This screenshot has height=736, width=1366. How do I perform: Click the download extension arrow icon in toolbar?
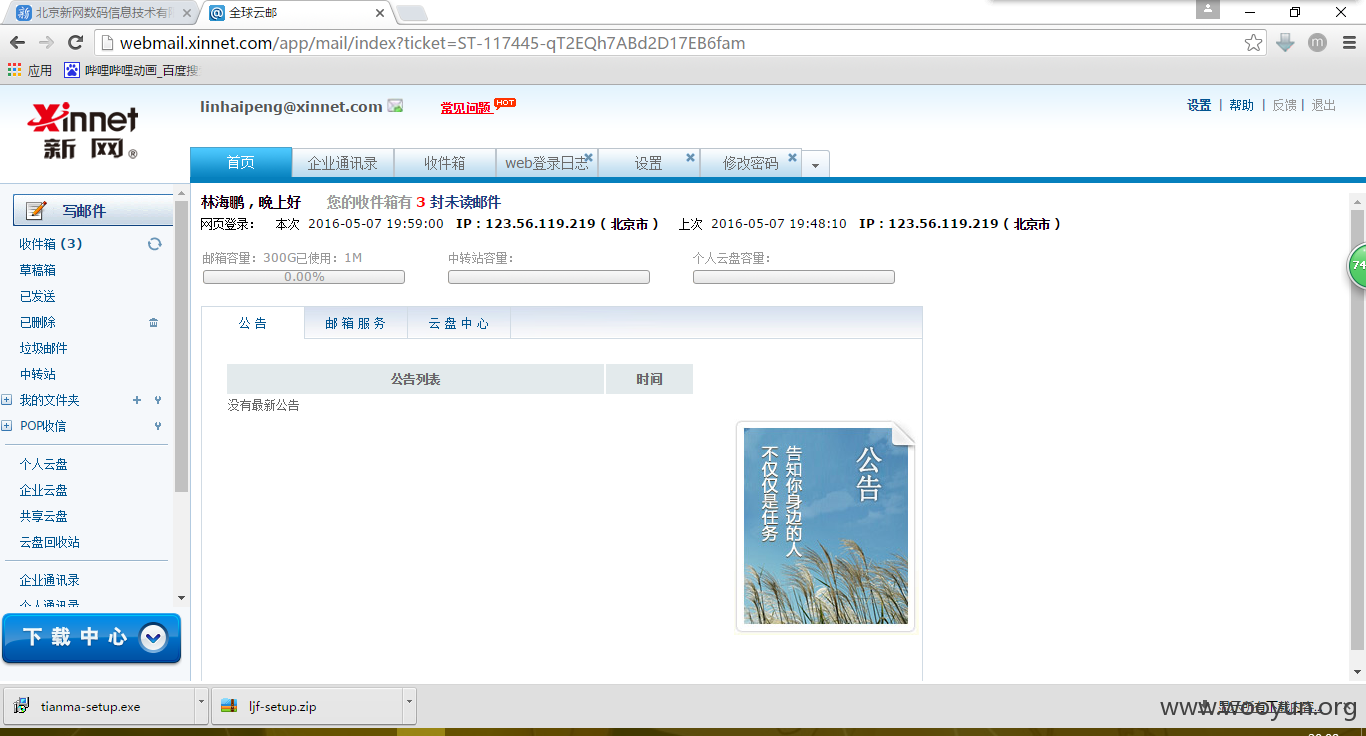tap(1286, 43)
